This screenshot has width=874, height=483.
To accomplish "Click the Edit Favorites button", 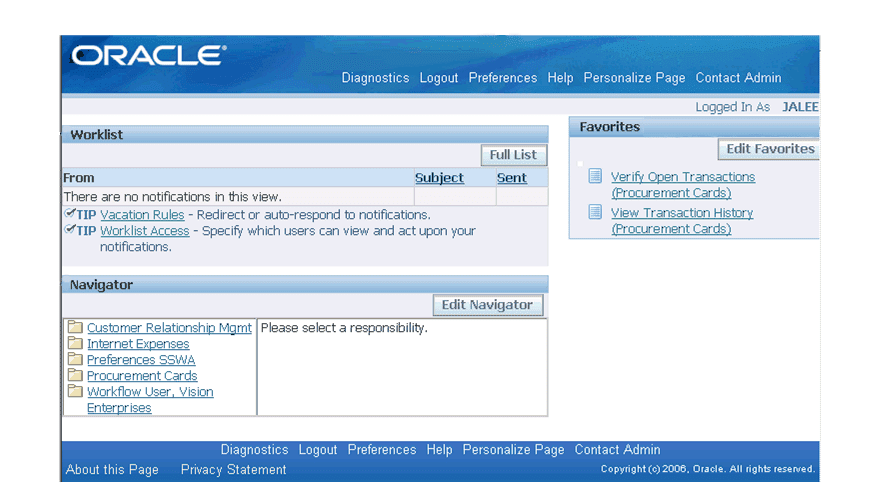I will pyautogui.click(x=770, y=149).
